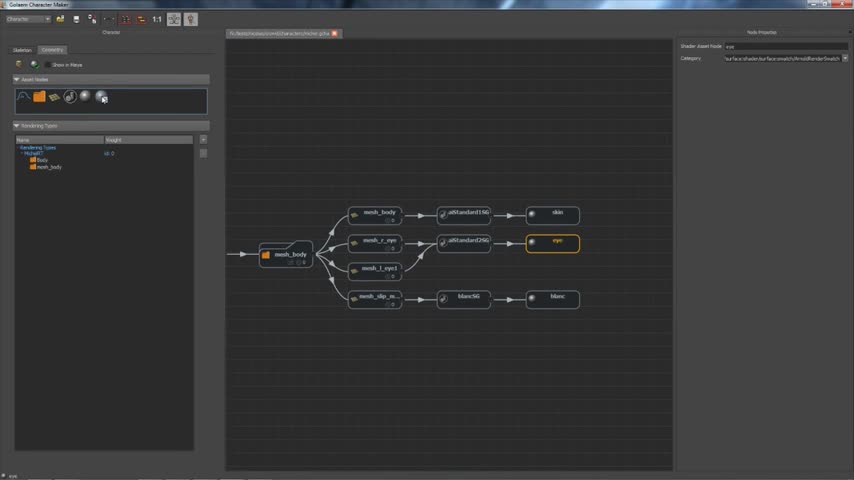Select the highlighted eye shader node
Screen dimensions: 854x480
(x=552, y=244)
